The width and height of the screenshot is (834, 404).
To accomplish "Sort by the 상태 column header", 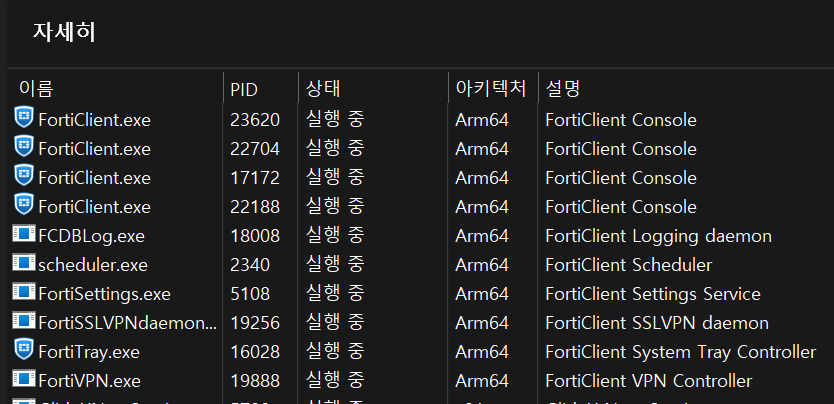I will pyautogui.click(x=323, y=89).
